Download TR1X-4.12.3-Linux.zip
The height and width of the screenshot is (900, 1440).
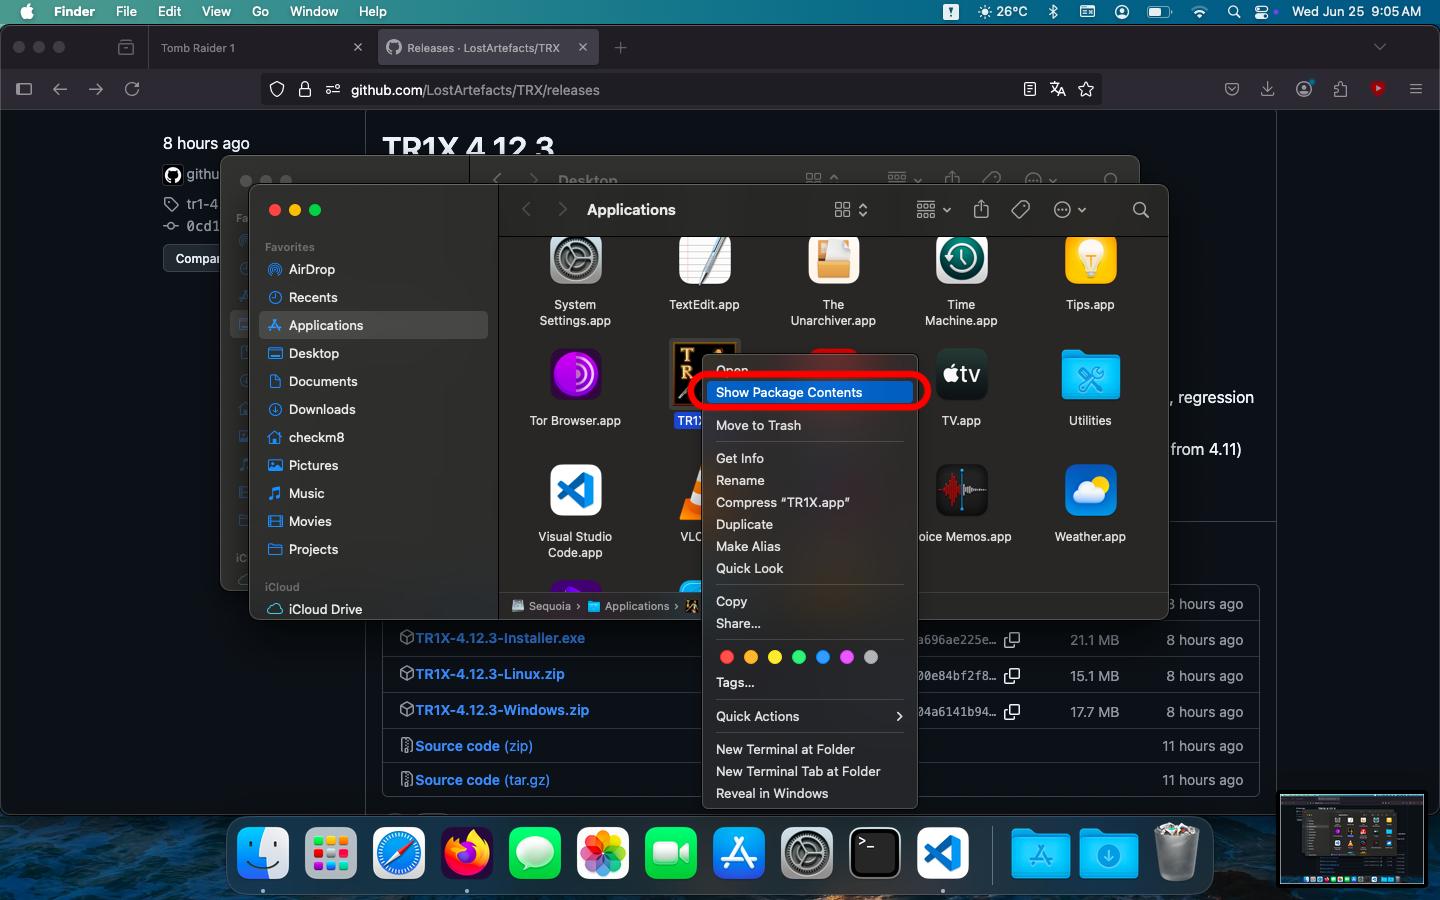click(x=490, y=674)
